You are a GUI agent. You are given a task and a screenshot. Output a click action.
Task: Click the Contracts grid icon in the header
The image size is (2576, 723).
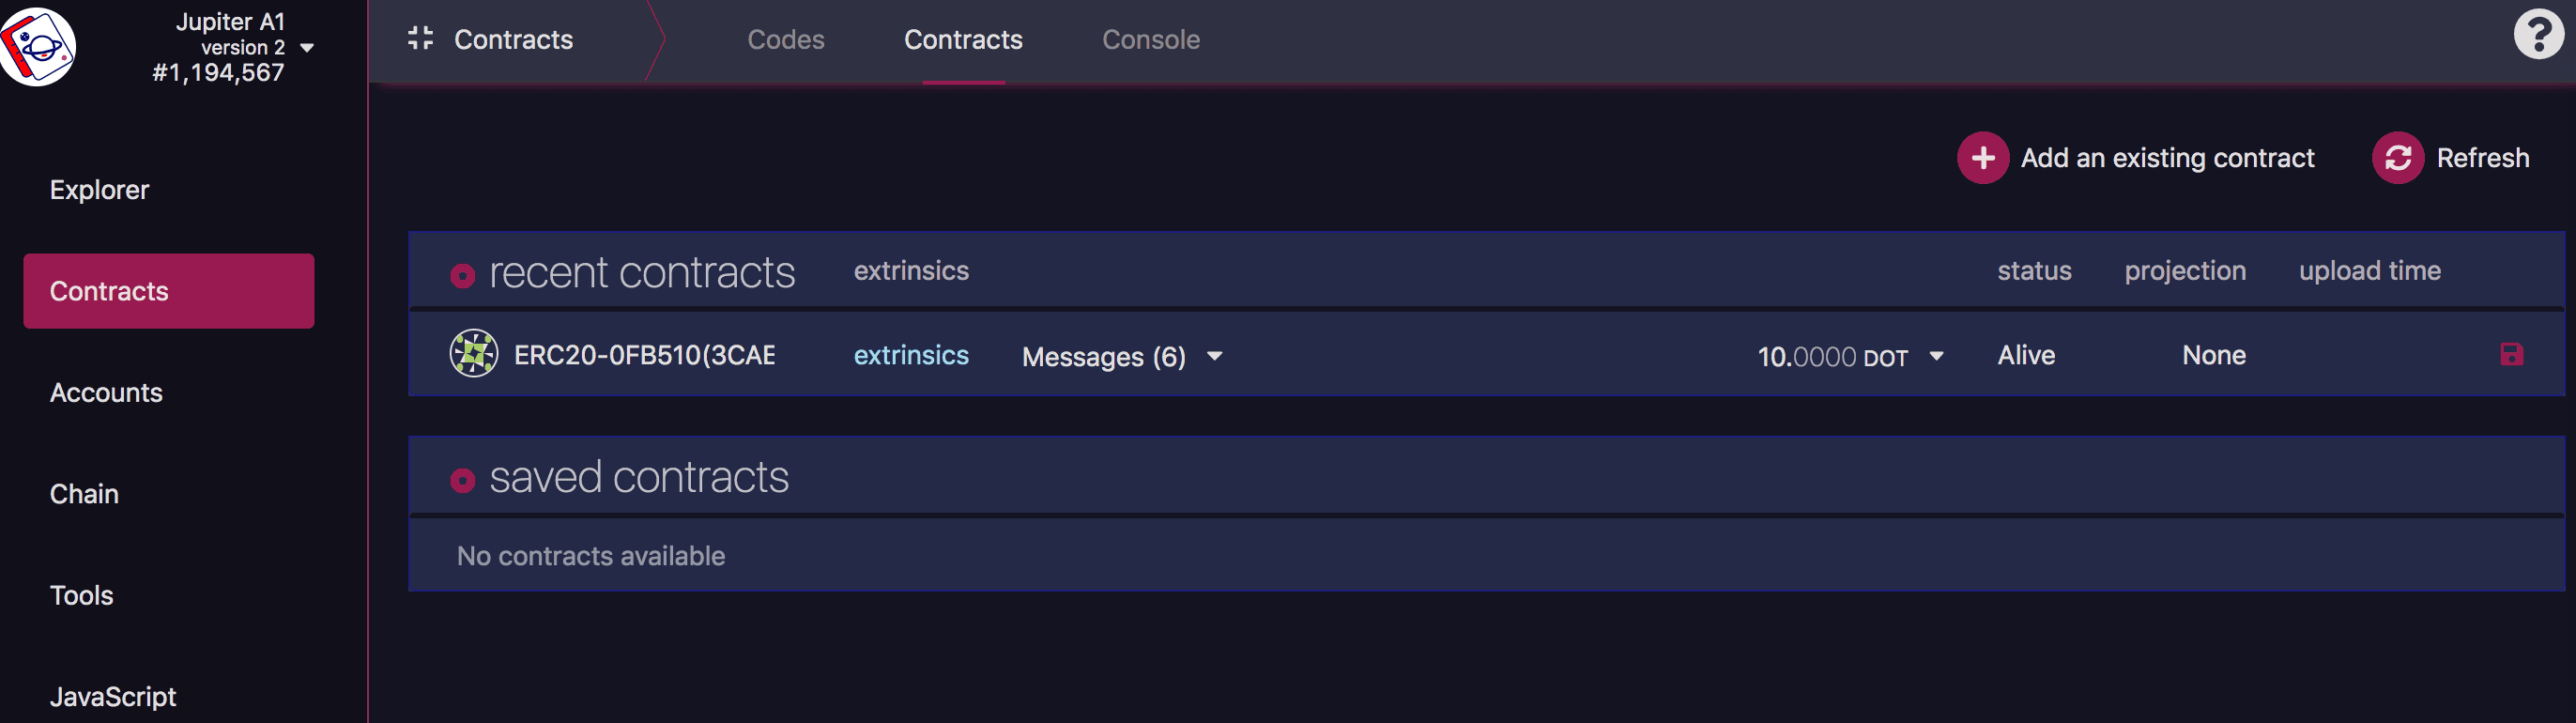421,39
